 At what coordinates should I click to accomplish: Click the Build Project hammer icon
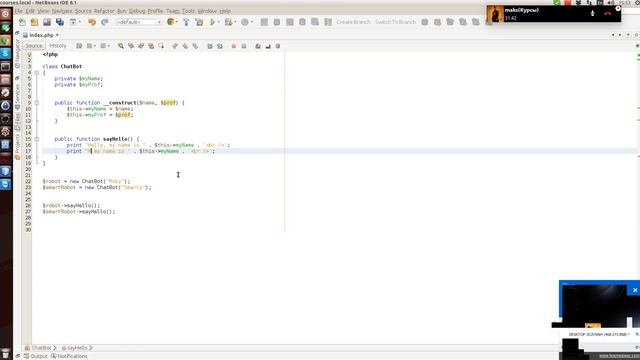(186, 22)
